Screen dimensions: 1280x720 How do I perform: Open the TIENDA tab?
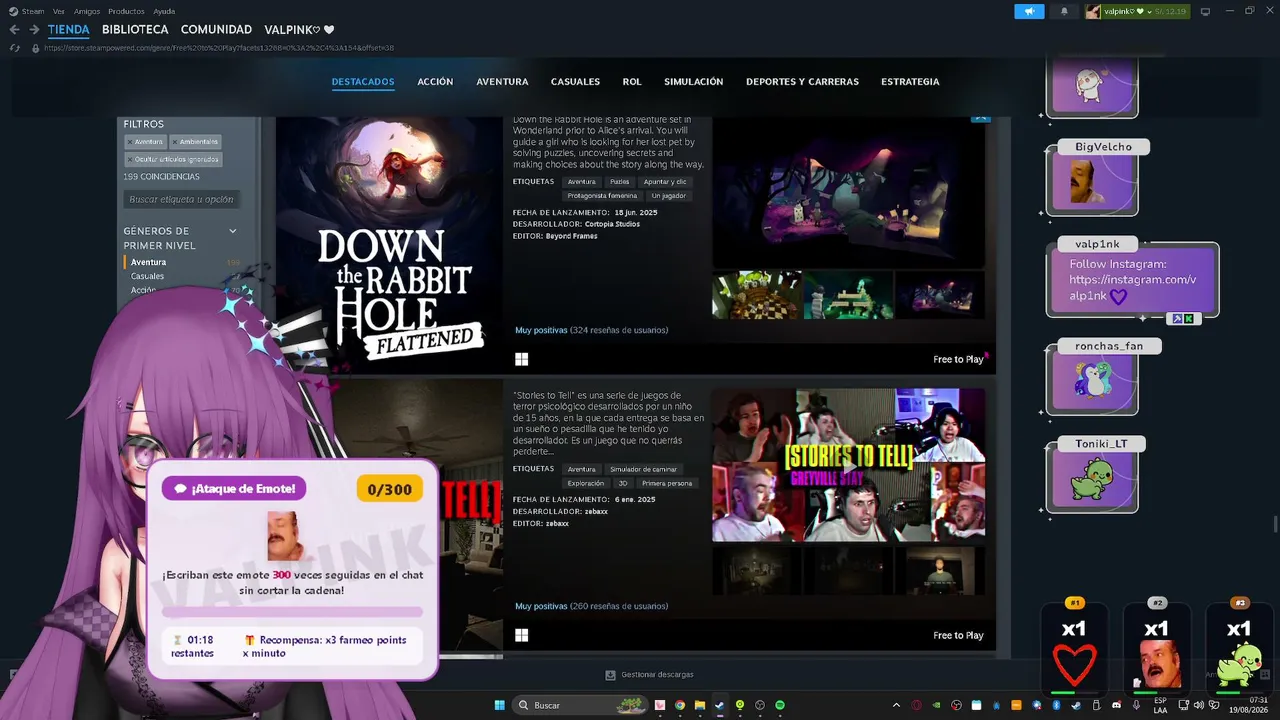coord(68,30)
